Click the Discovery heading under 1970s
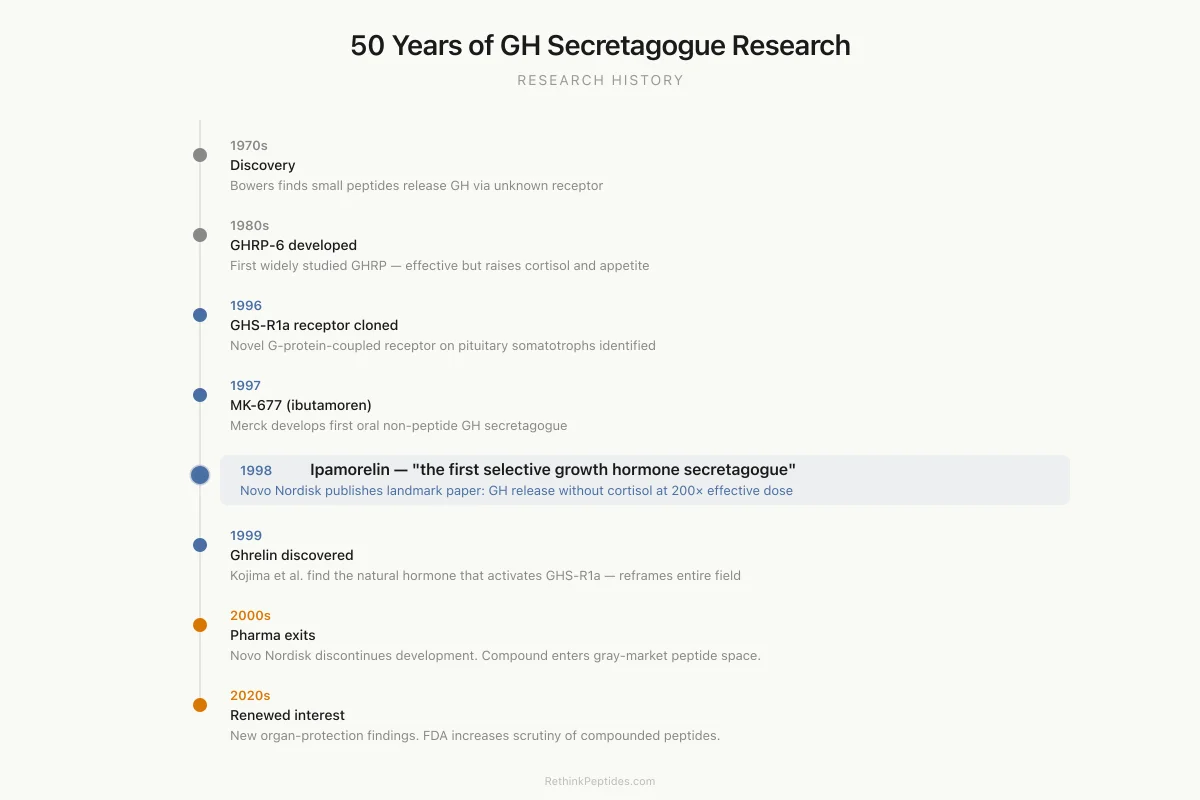The image size is (1200, 800). (x=263, y=165)
